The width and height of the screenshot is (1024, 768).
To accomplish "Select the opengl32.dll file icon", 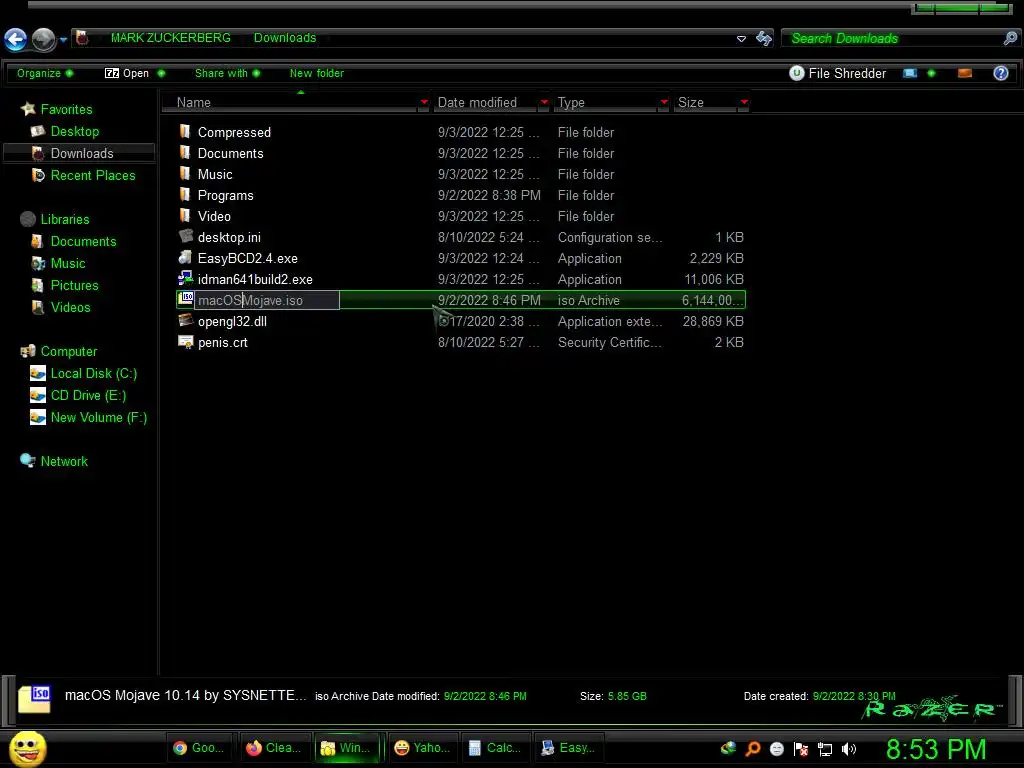I will point(185,320).
